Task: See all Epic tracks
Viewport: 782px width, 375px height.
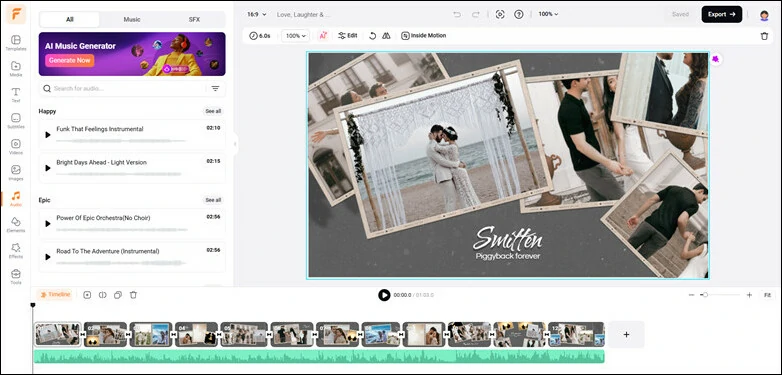Action: 213,200
